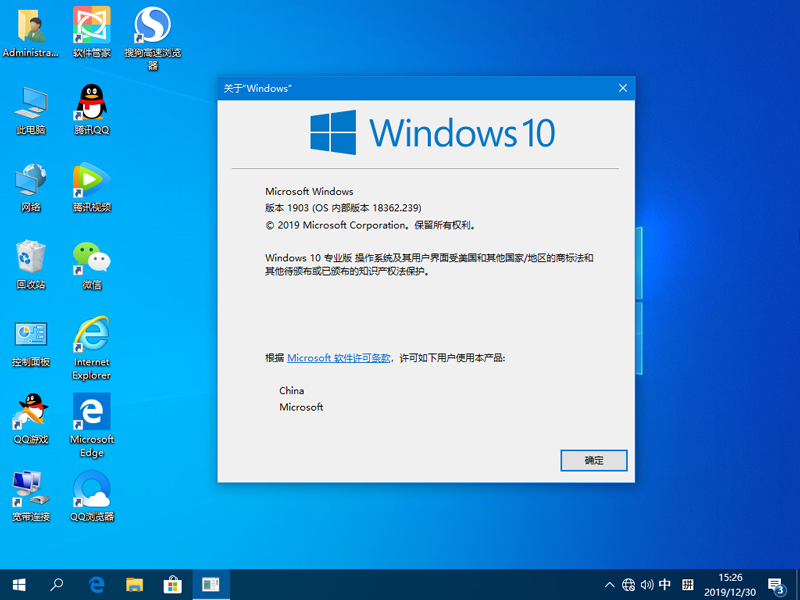
Task: Expand the hidden system tray icons
Action: (x=608, y=584)
